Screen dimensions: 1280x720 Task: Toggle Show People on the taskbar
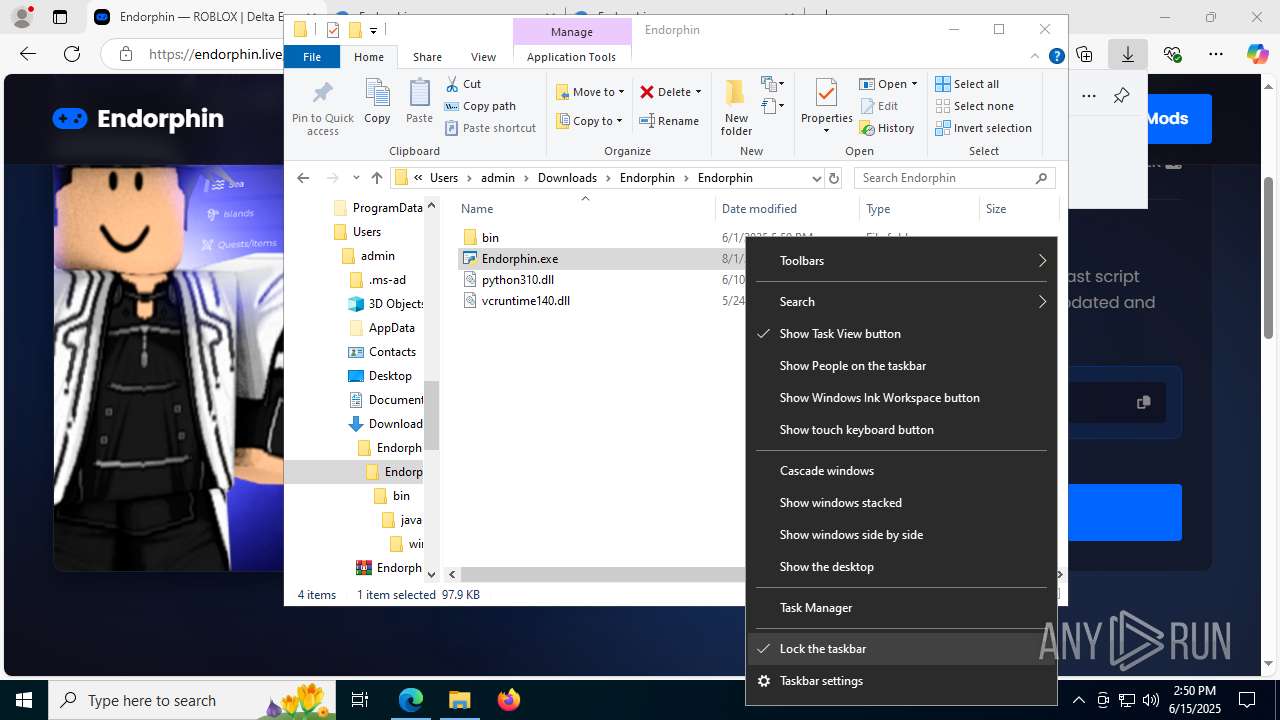pos(901,366)
